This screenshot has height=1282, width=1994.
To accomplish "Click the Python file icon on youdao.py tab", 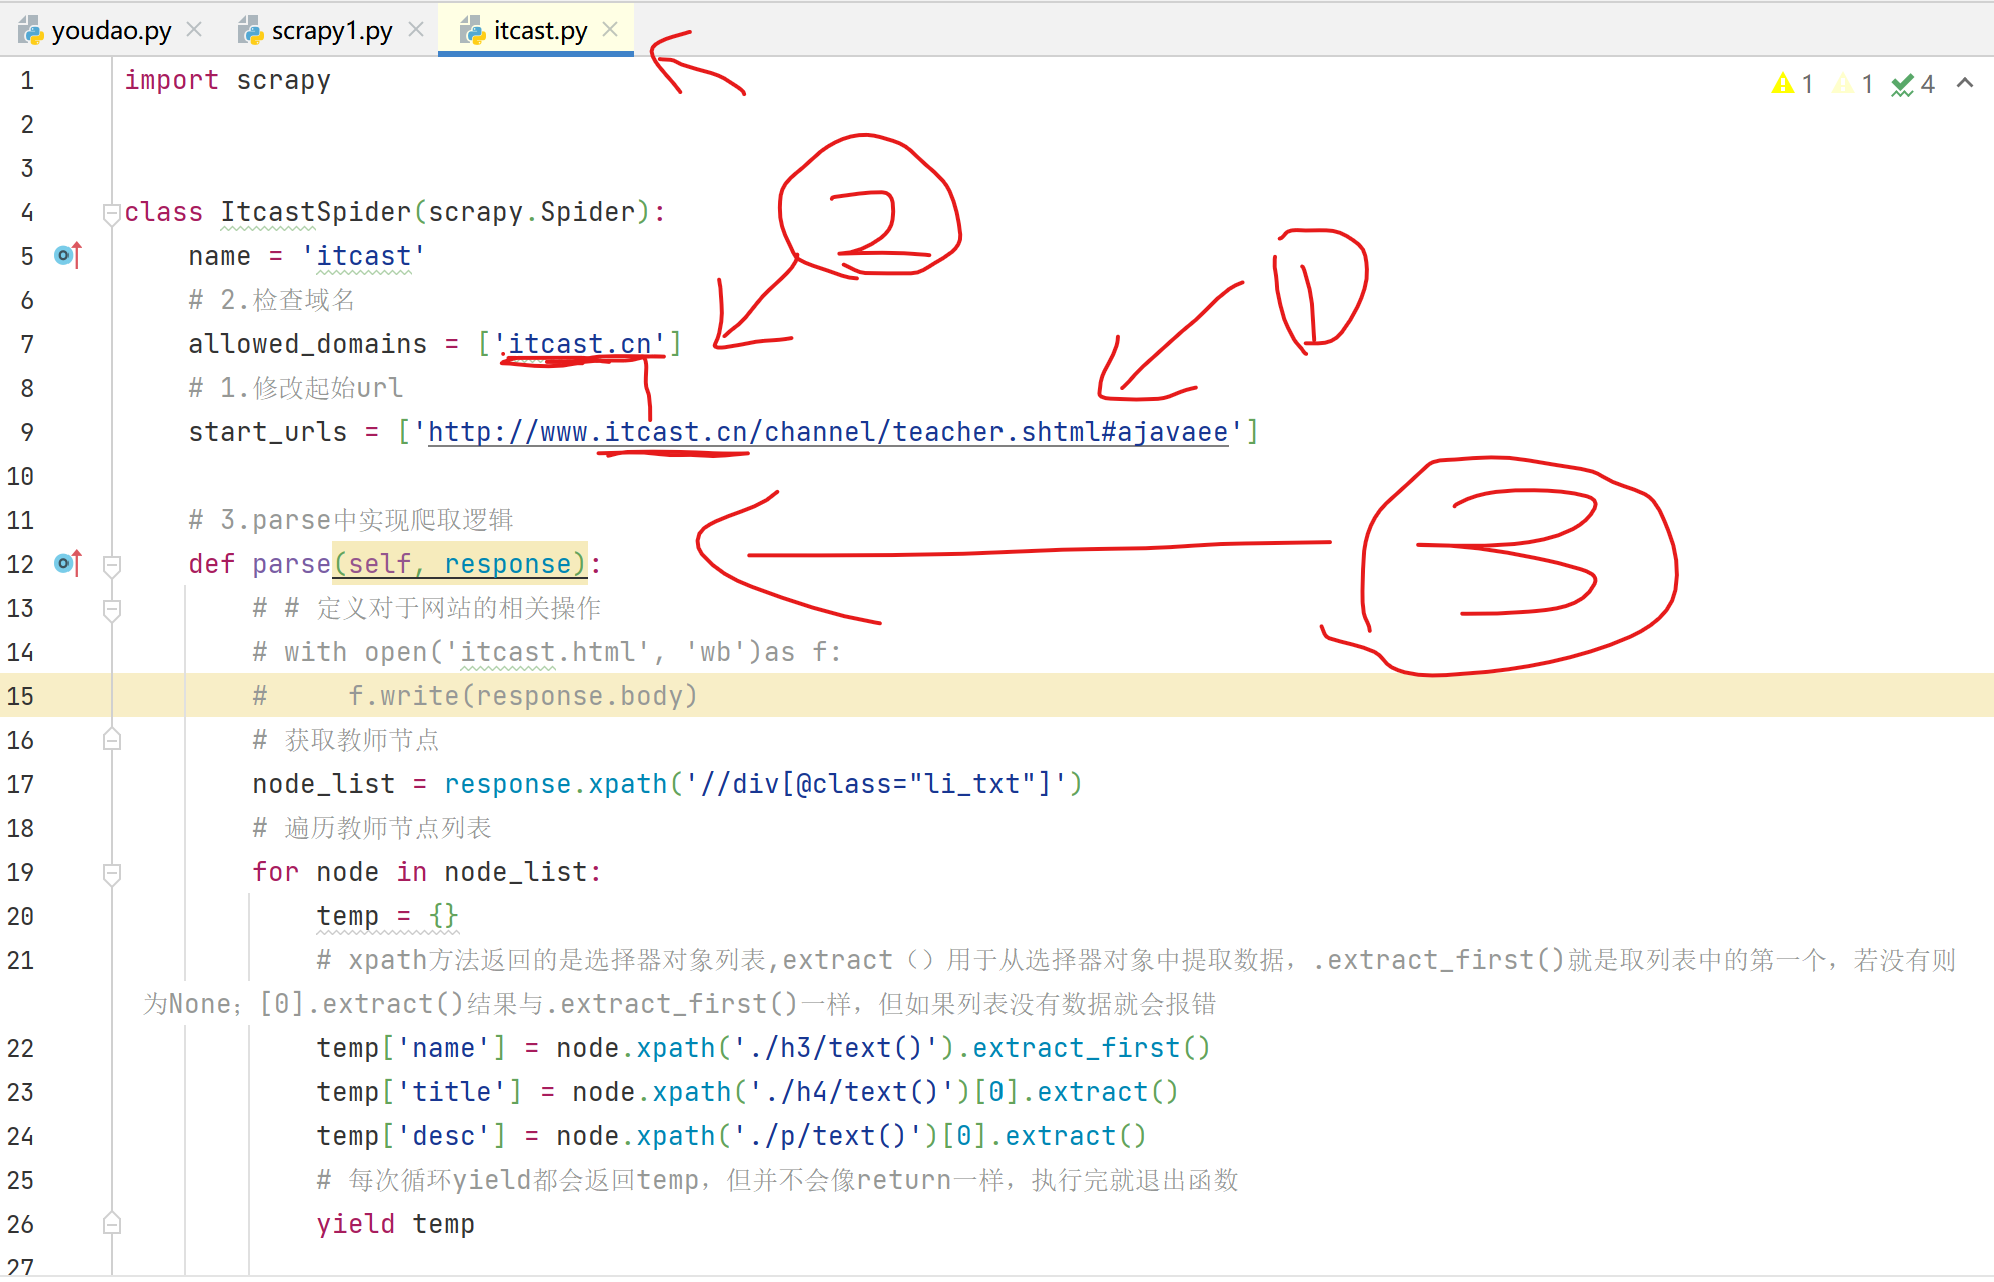I will pos(30,31).
